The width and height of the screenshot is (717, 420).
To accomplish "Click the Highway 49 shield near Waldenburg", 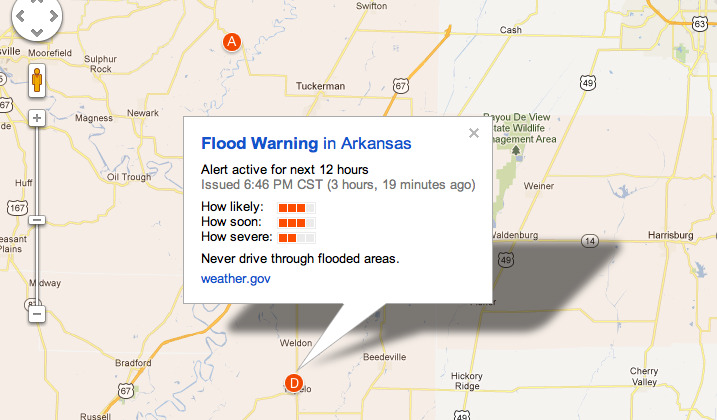I will 508,260.
